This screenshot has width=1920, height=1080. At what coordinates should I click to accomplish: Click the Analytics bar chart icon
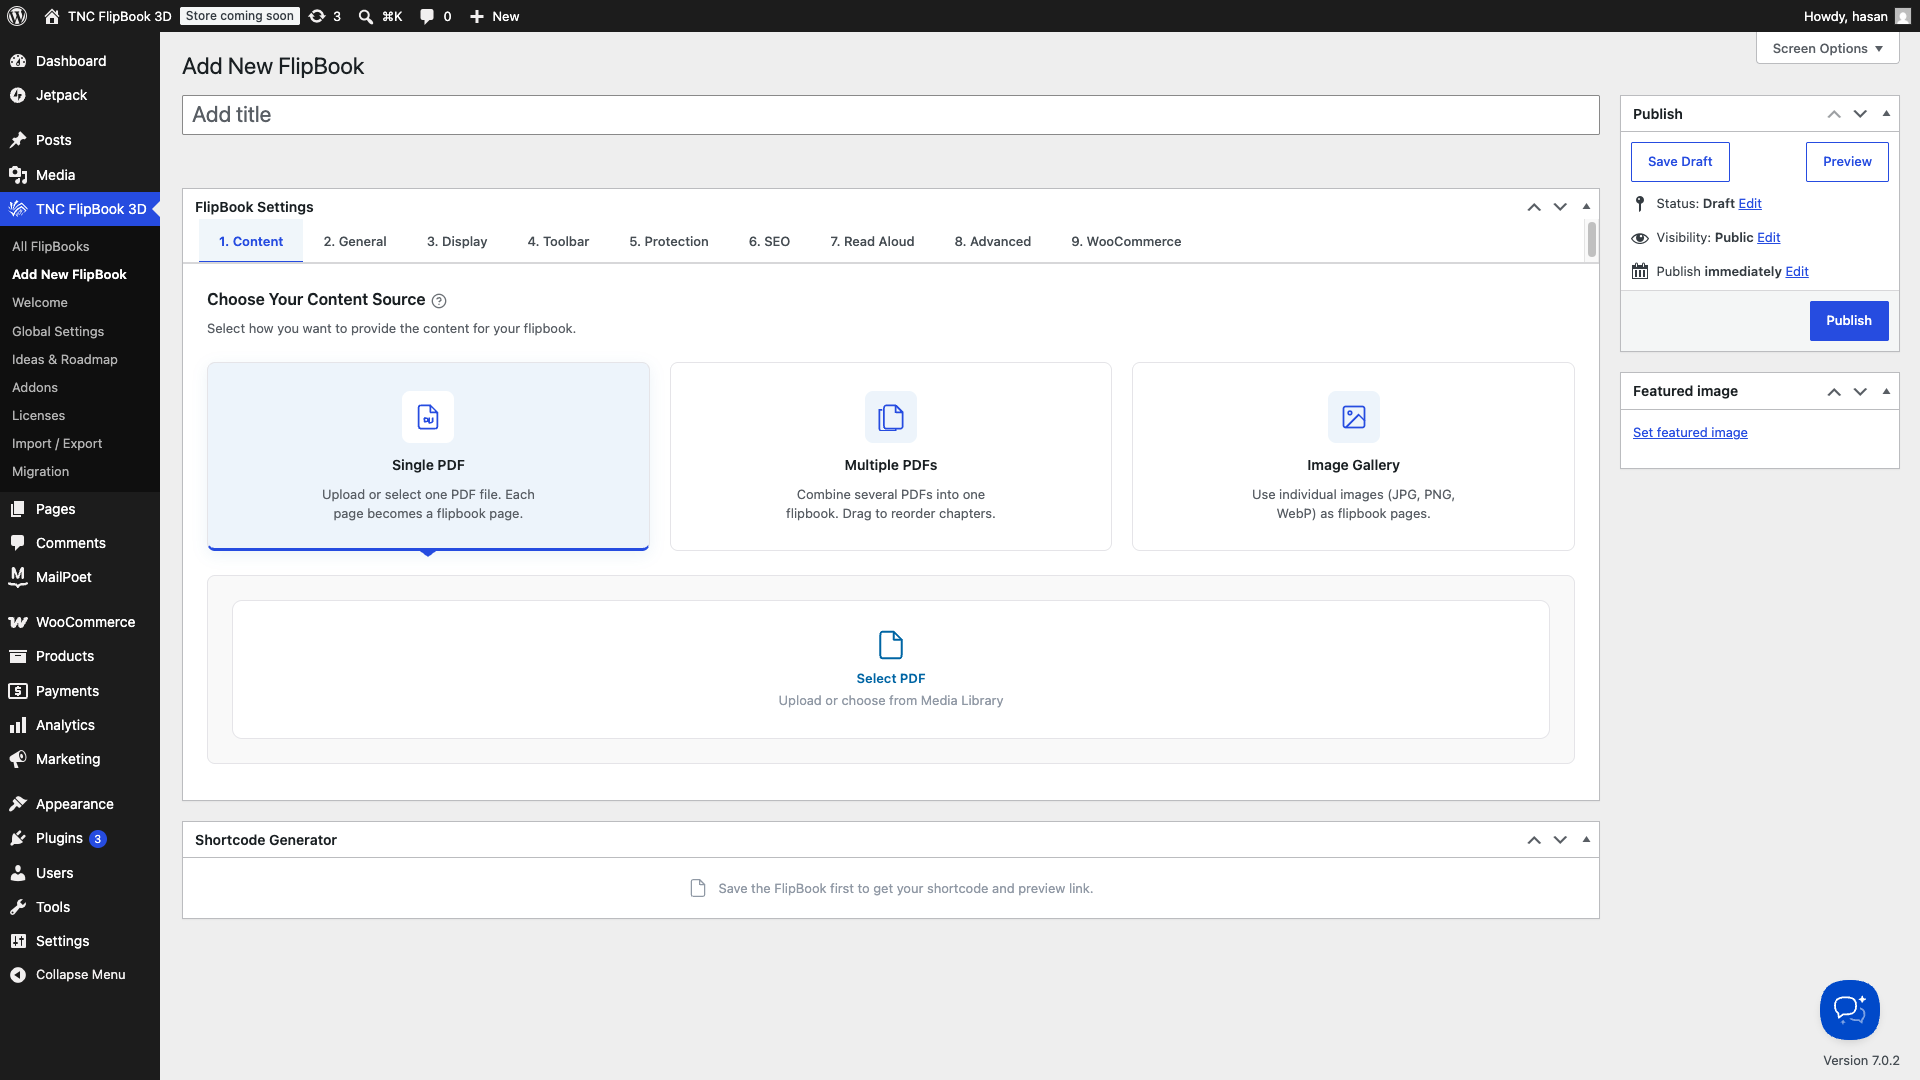click(18, 725)
